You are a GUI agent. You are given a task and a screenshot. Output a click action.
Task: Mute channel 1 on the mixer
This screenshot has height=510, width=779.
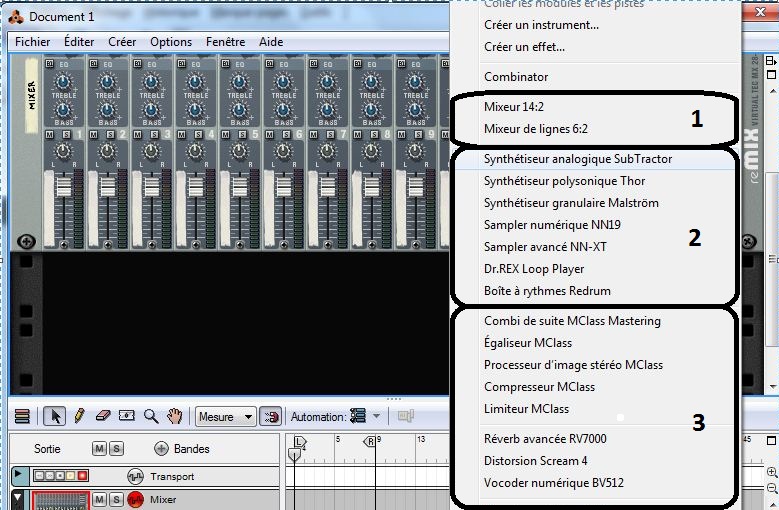(50, 134)
